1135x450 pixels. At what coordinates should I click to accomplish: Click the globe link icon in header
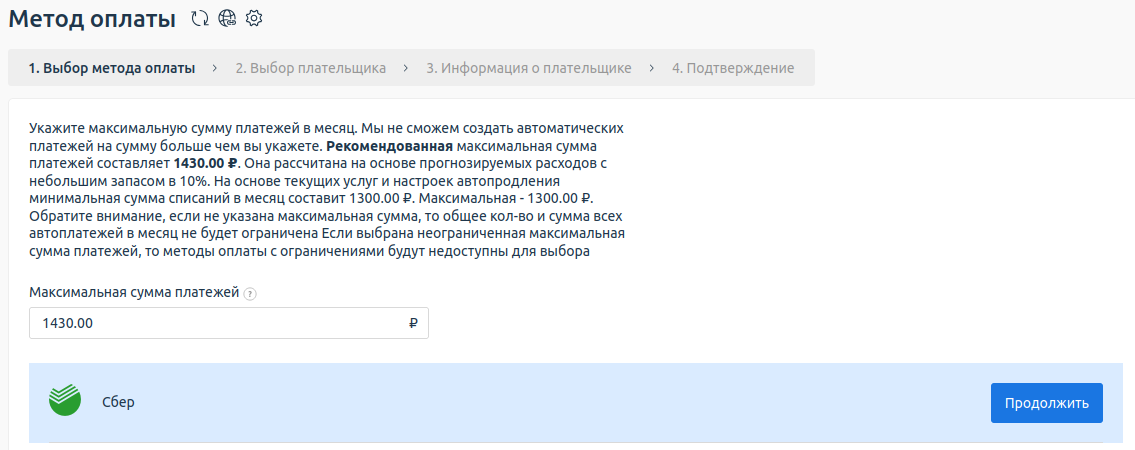click(x=226, y=18)
